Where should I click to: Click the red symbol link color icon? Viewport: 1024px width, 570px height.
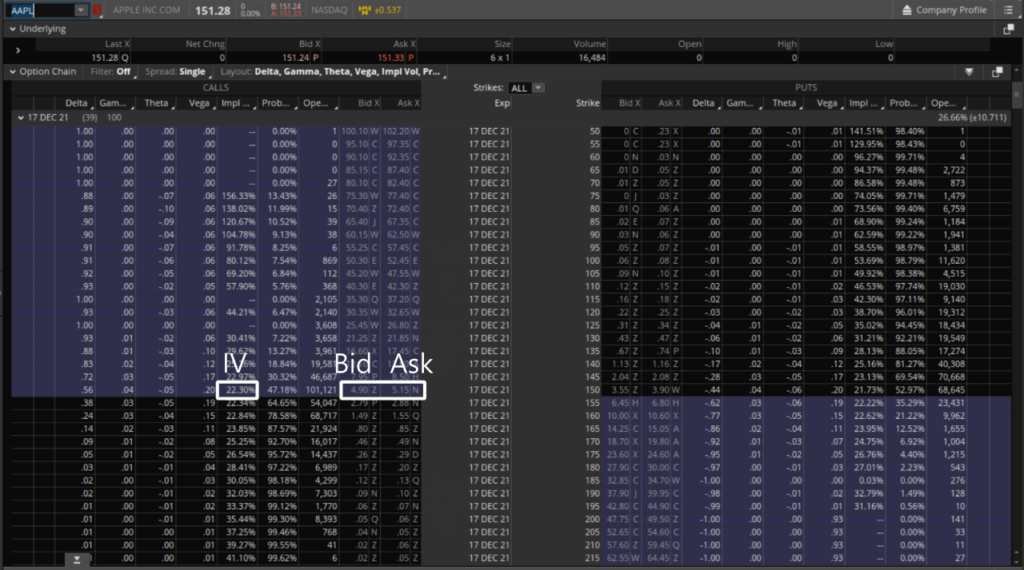point(97,10)
